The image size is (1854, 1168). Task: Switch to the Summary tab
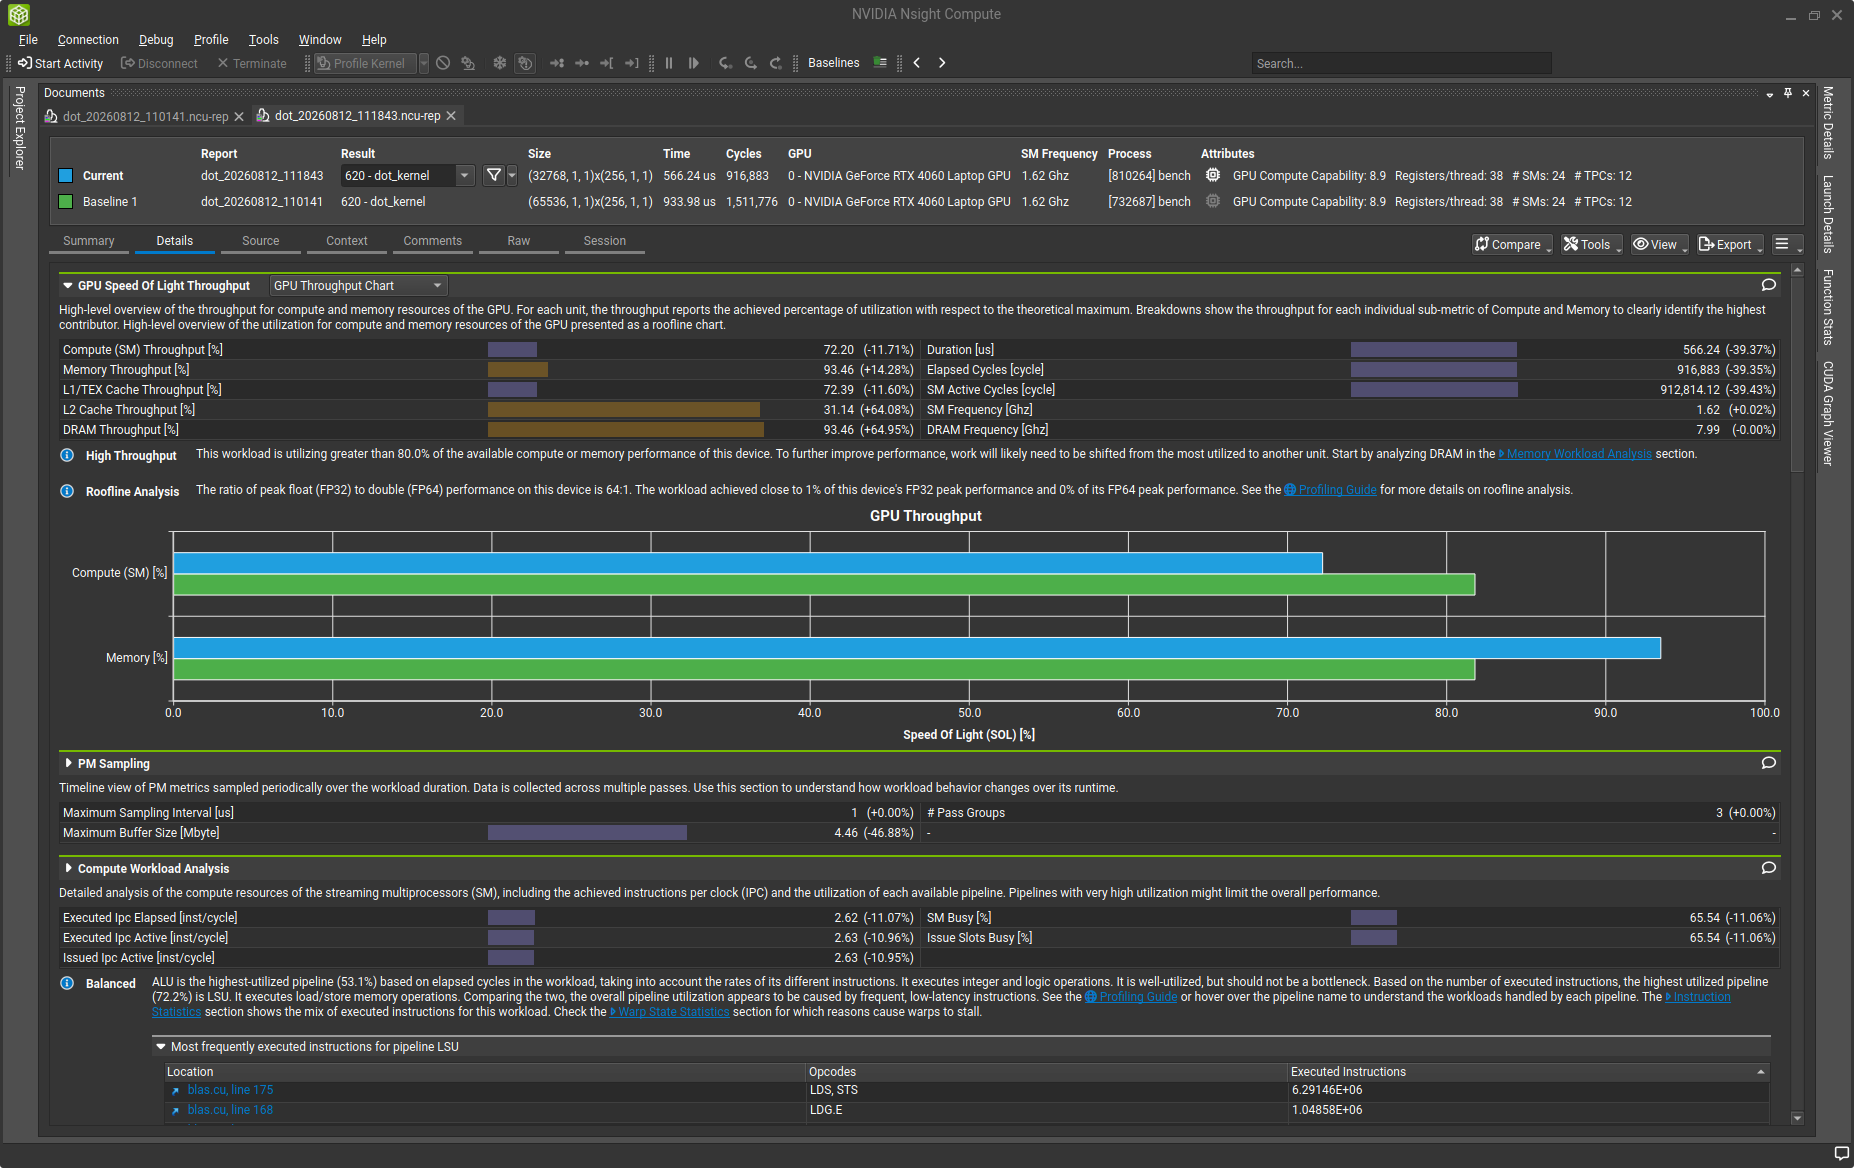click(89, 241)
